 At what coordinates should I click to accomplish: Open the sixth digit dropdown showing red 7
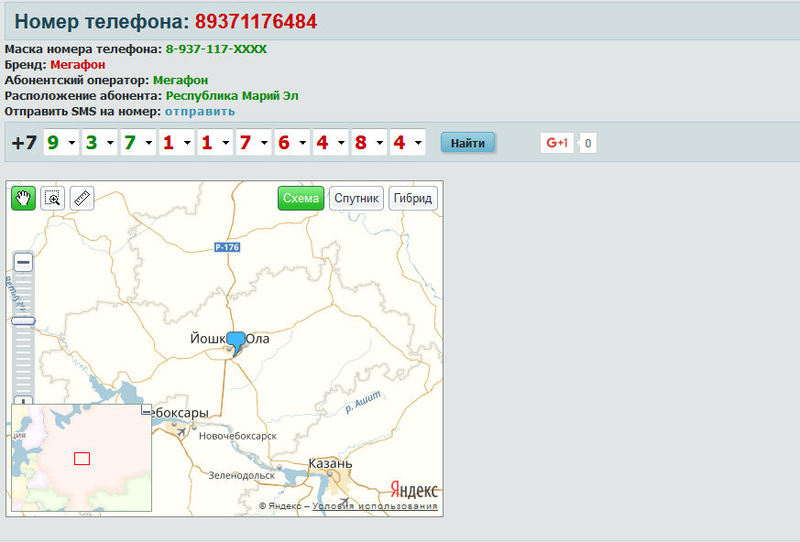coord(254,142)
